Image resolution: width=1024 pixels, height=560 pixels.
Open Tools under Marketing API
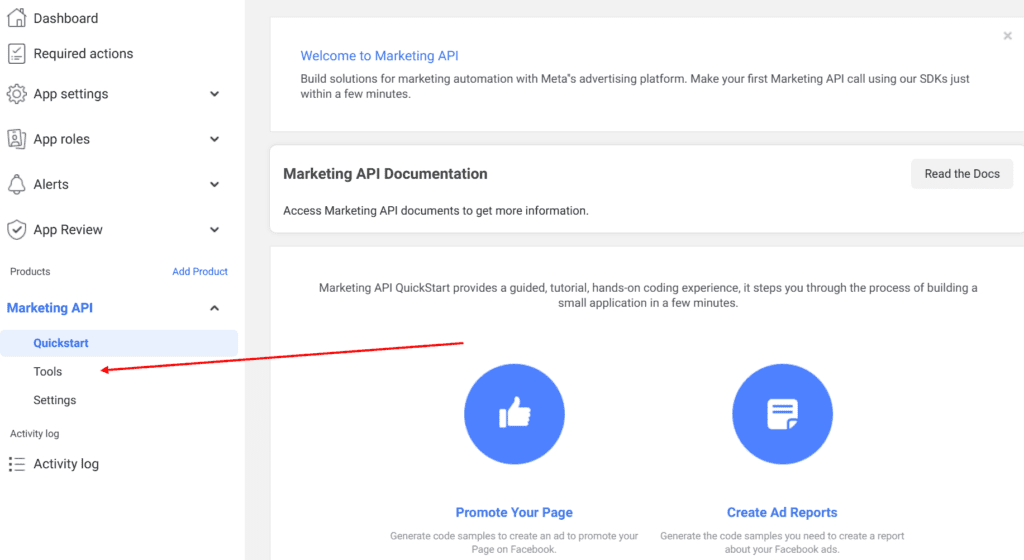[x=48, y=371]
